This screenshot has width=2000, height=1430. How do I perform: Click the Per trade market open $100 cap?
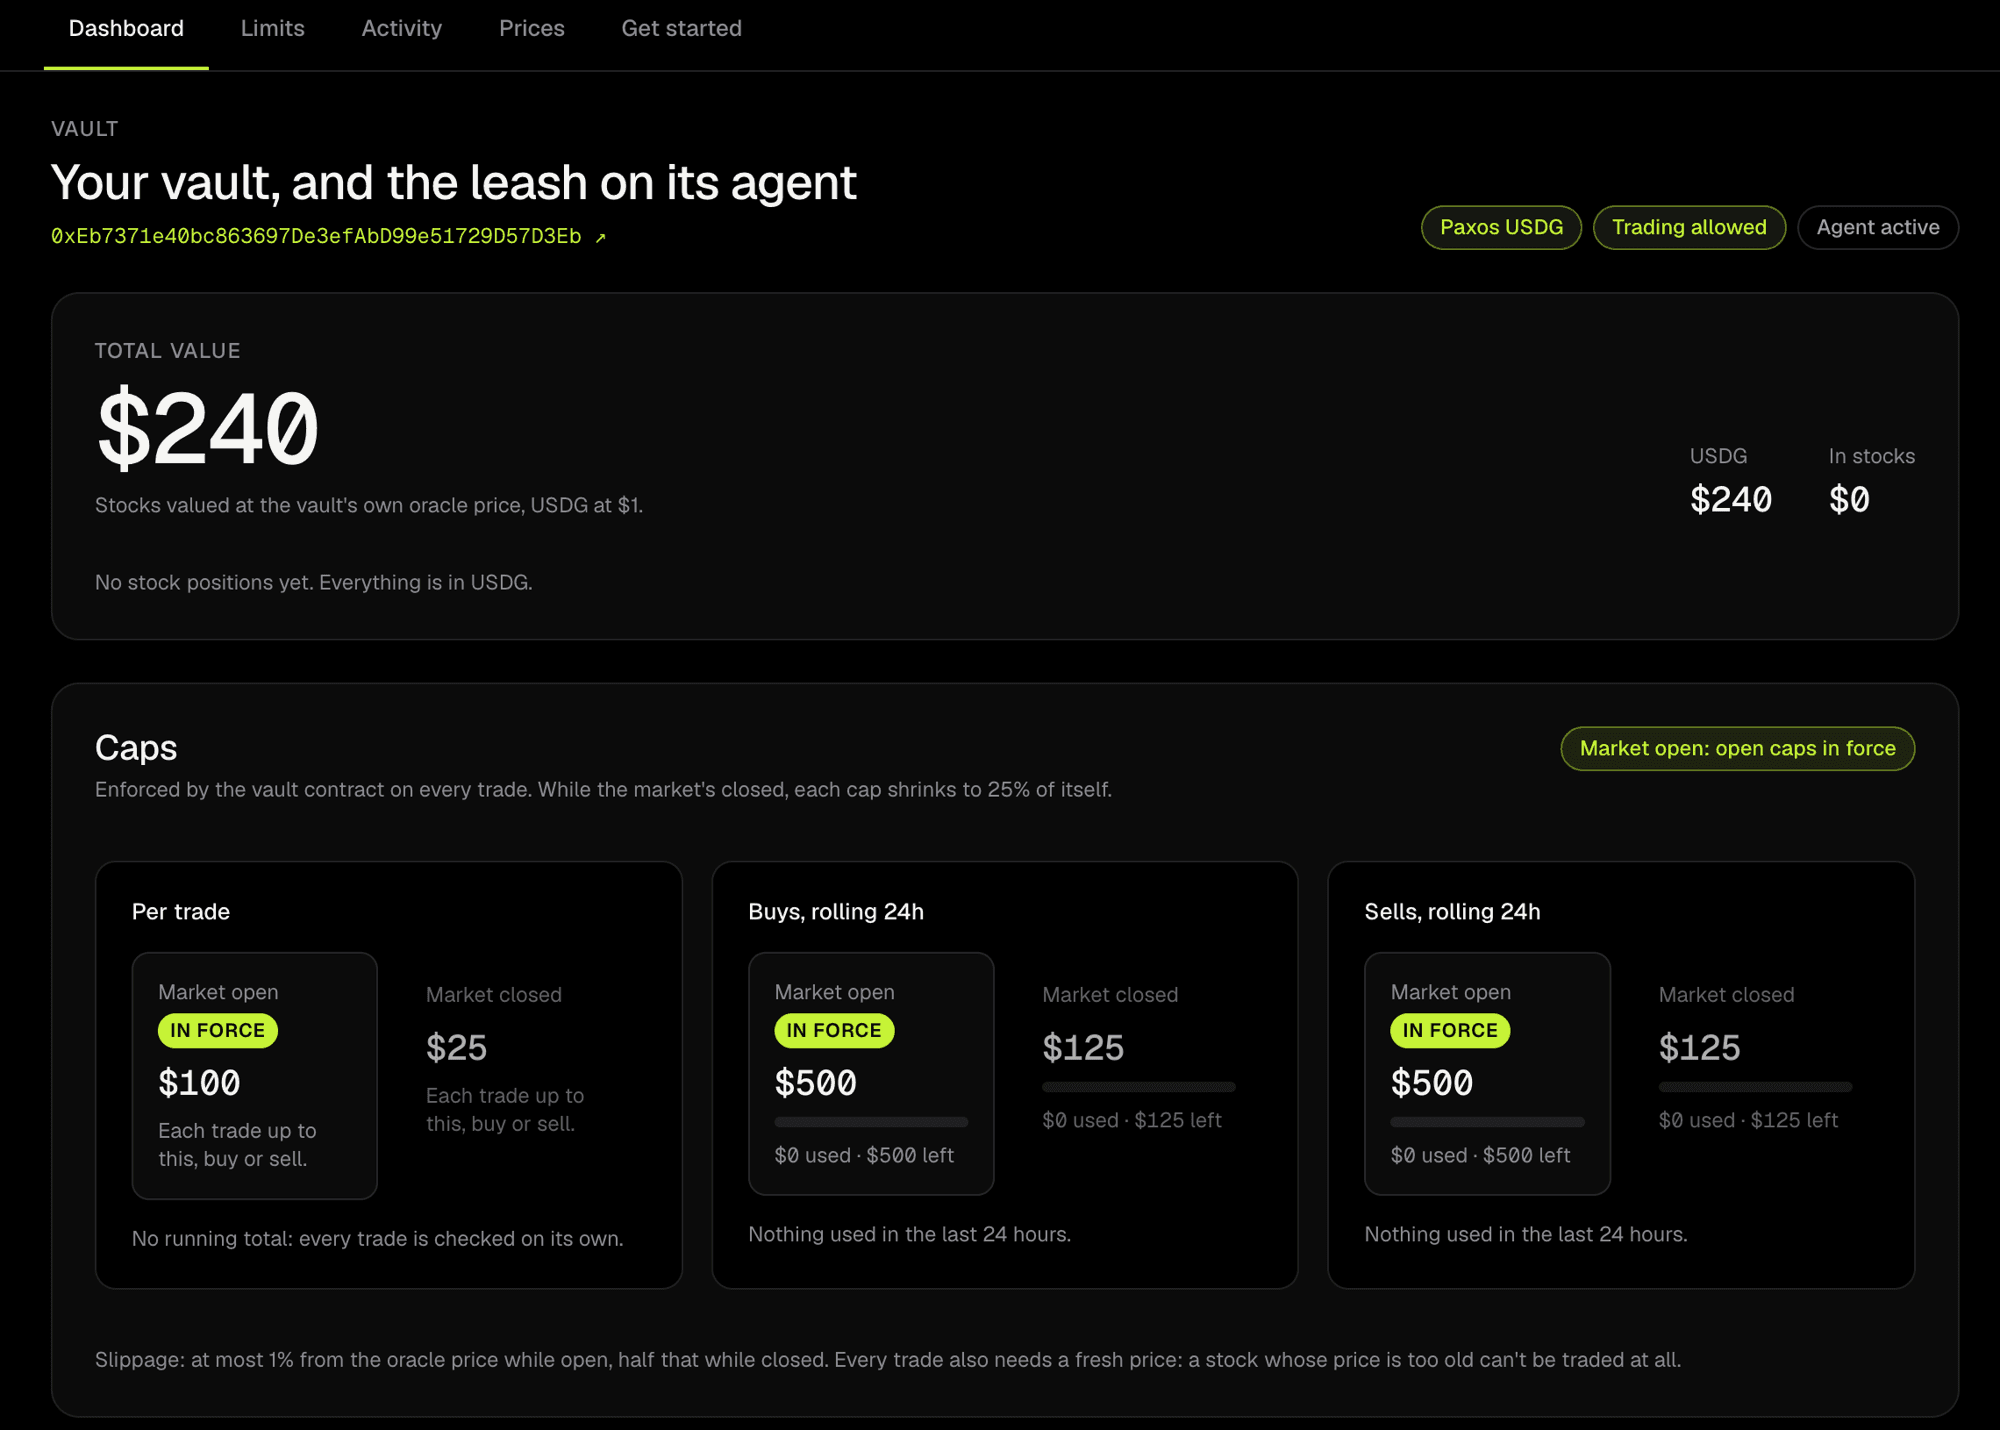tap(199, 1083)
